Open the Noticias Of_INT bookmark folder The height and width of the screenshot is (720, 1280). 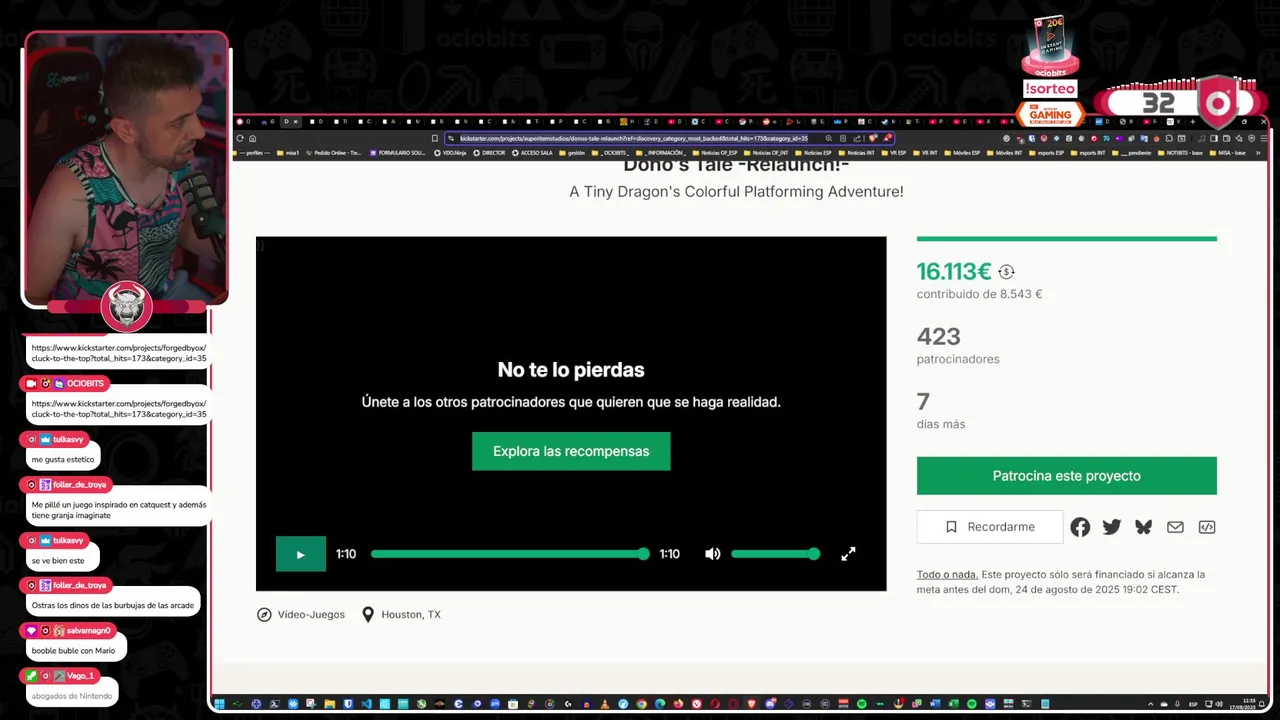pyautogui.click(x=767, y=153)
